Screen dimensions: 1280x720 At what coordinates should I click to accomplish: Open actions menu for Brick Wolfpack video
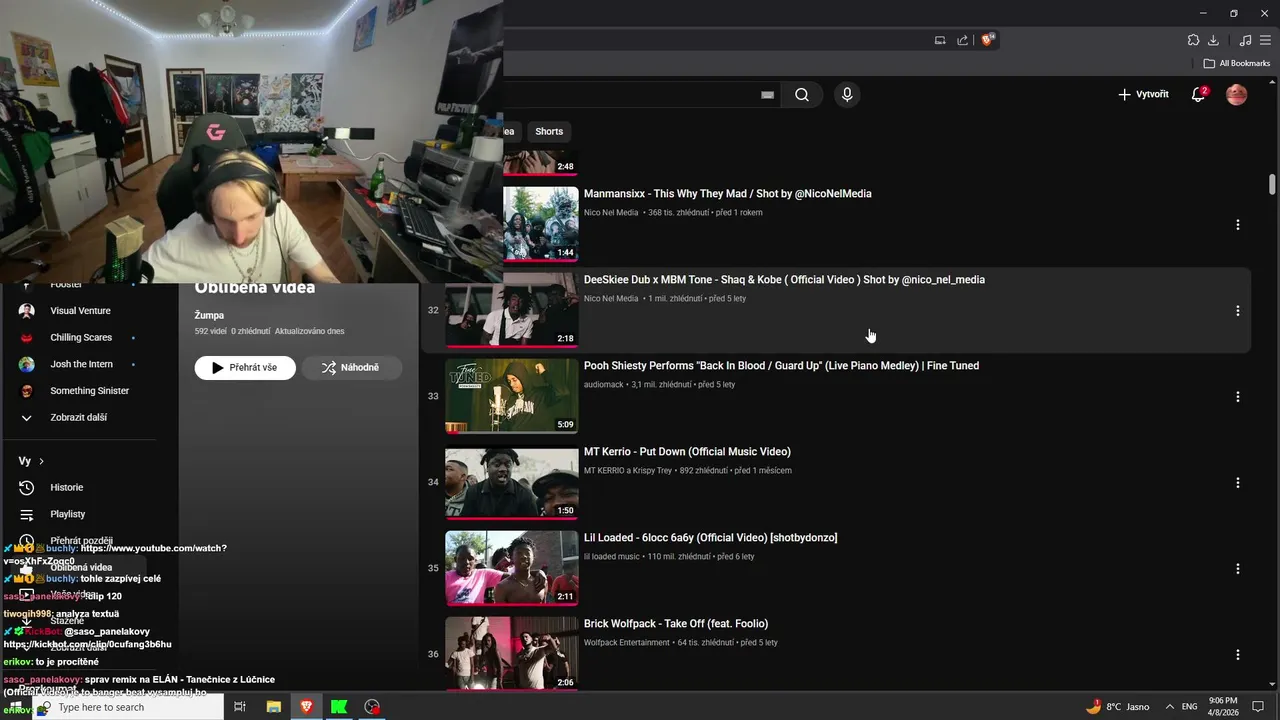pos(1238,655)
